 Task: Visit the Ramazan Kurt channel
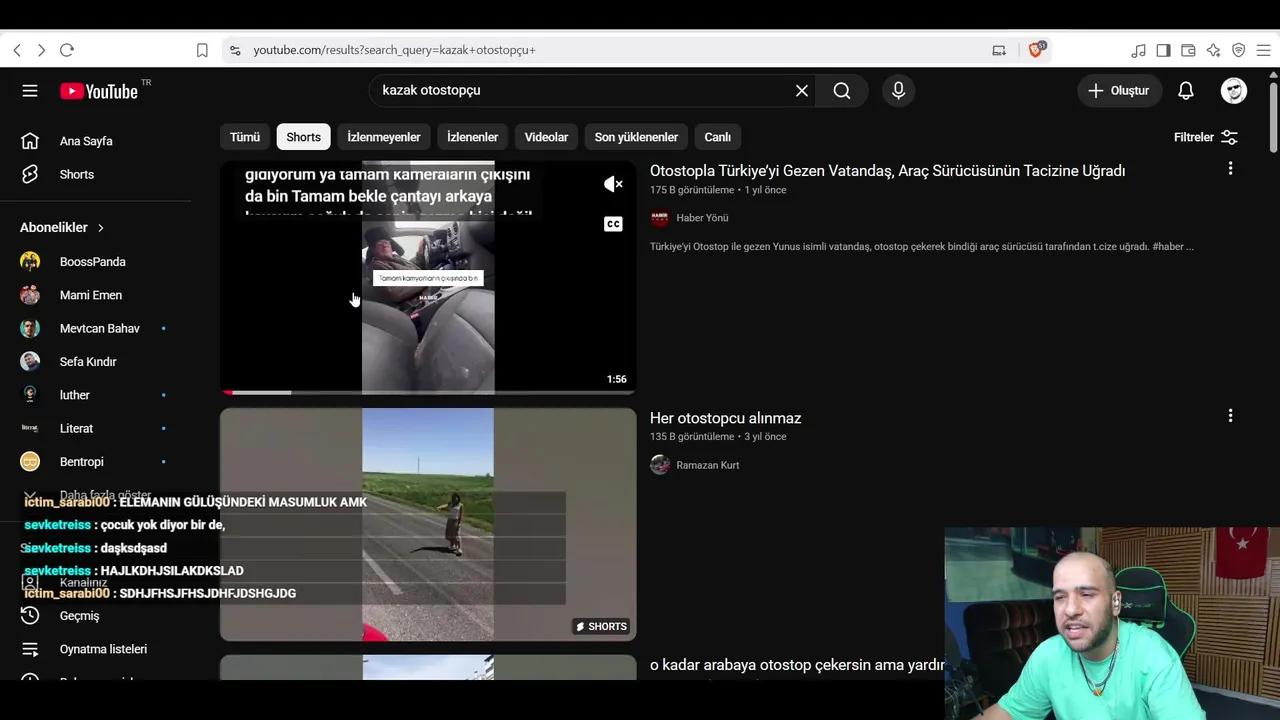pos(708,465)
